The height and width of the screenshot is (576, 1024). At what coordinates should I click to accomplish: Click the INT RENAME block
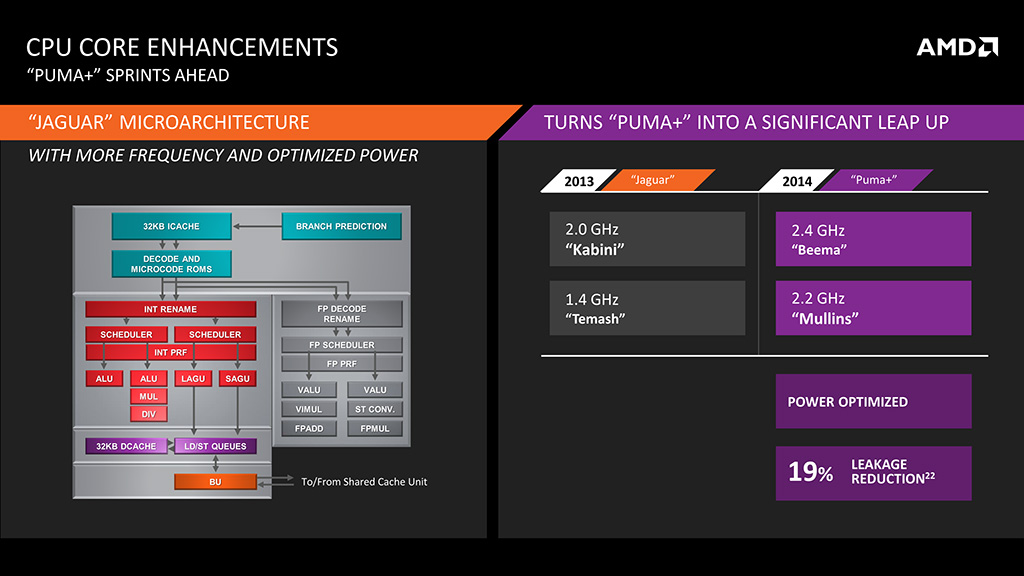[x=170, y=309]
